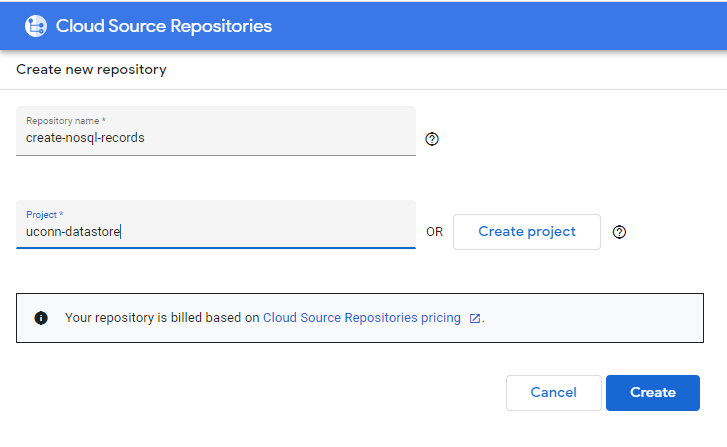Screen dimensions: 727x447
Task: Click the Cloud Source Repositories header title
Action: [x=164, y=26]
